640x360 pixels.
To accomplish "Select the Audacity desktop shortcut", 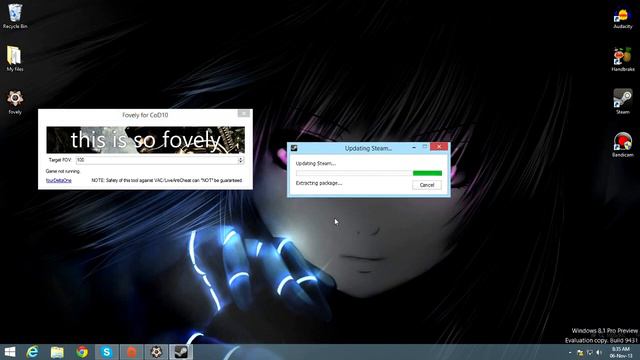I will (622, 18).
